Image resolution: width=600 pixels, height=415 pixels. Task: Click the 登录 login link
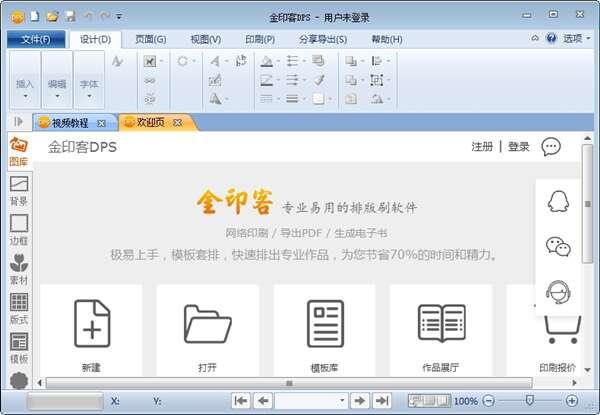pyautogui.click(x=518, y=147)
